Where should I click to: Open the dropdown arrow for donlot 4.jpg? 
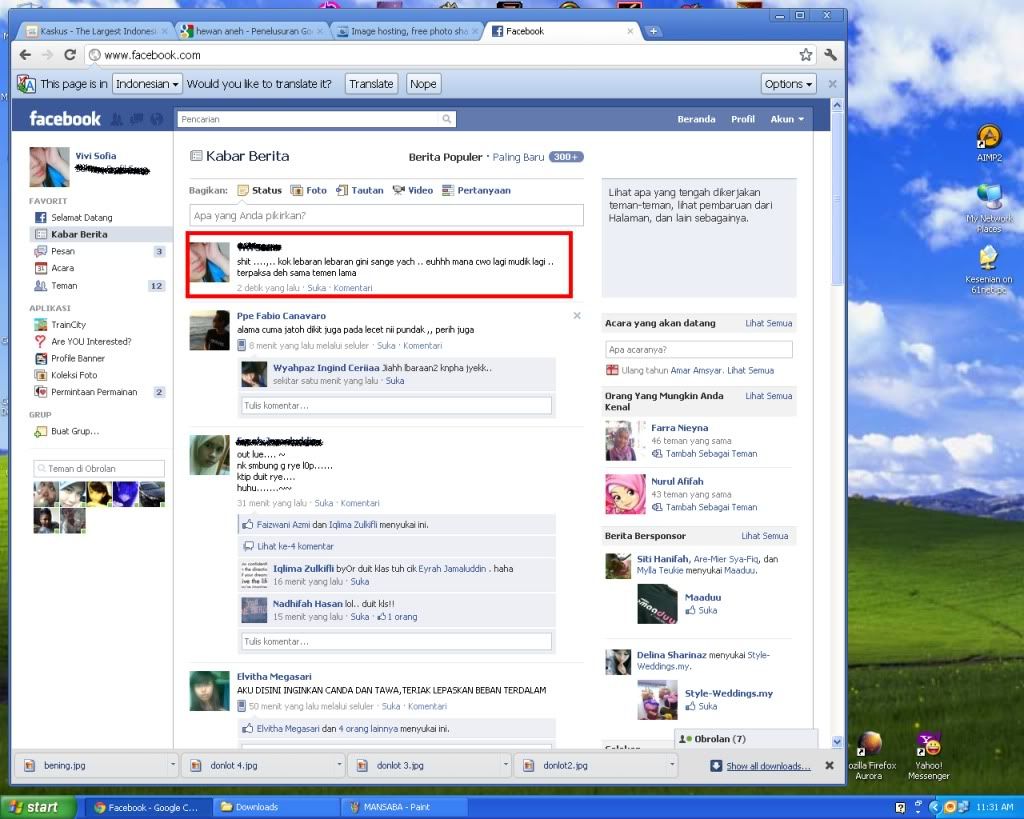point(339,763)
